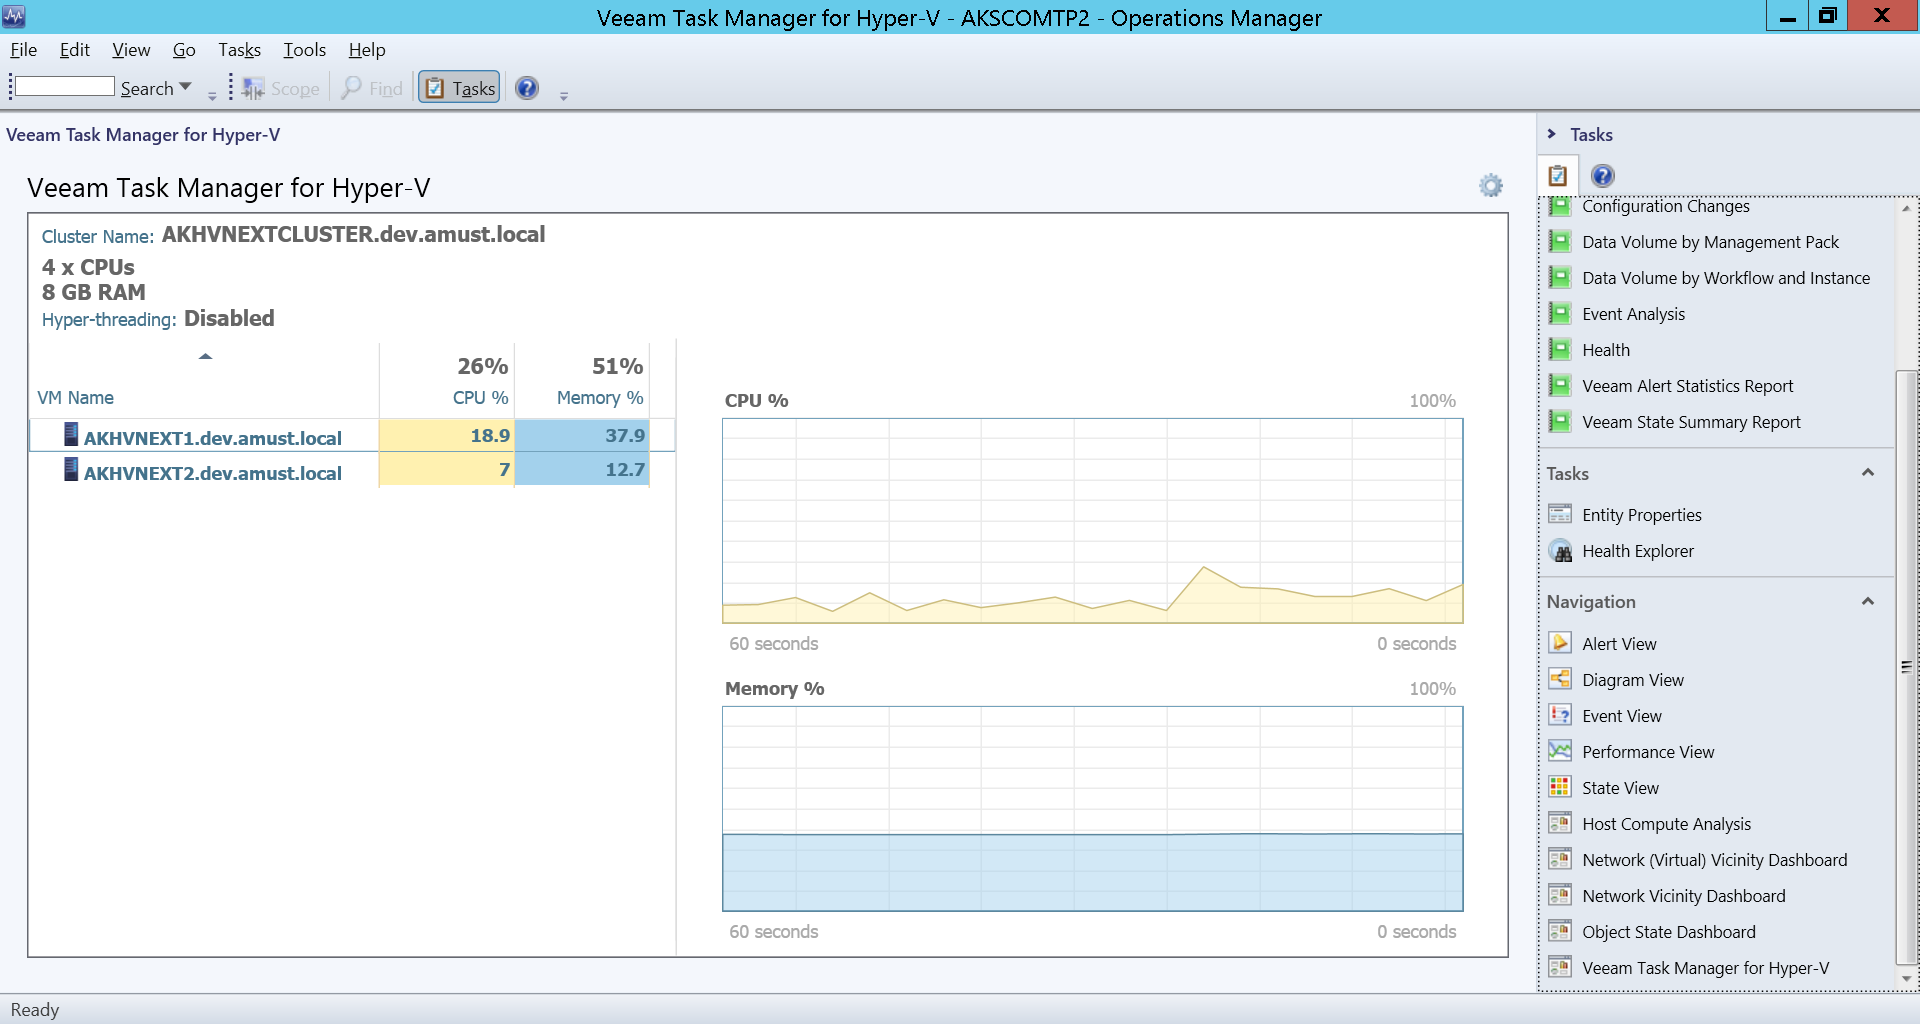The image size is (1920, 1024).
Task: Click the Entity Properties icon
Action: tap(1560, 514)
